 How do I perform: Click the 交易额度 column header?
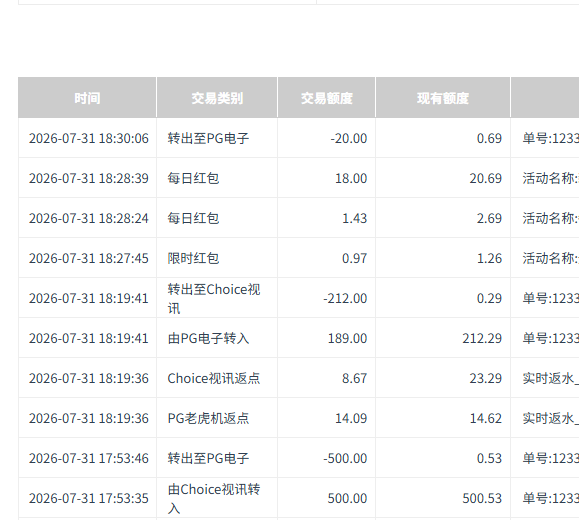click(x=326, y=98)
